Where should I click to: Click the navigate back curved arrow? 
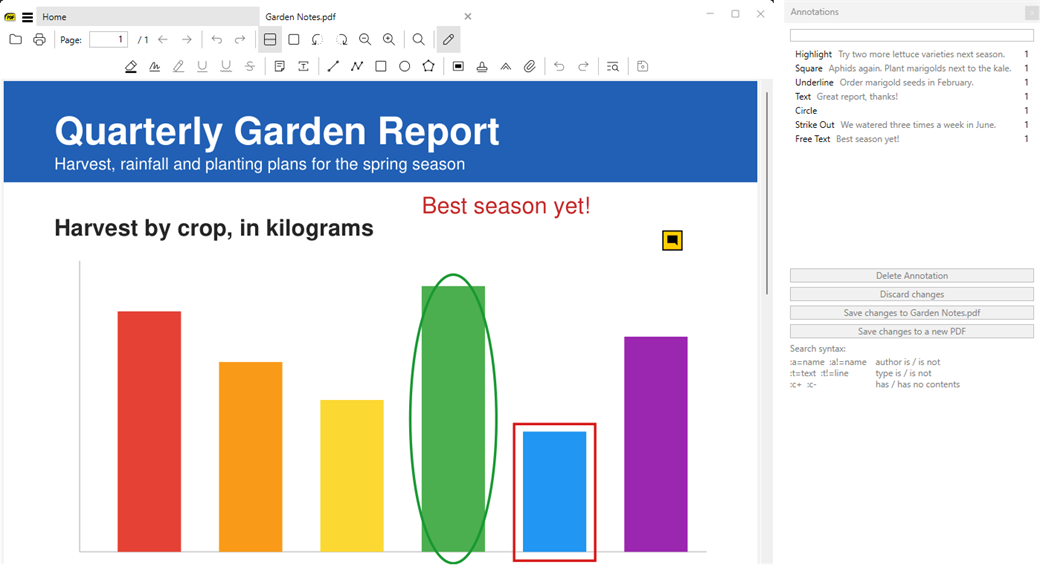217,40
